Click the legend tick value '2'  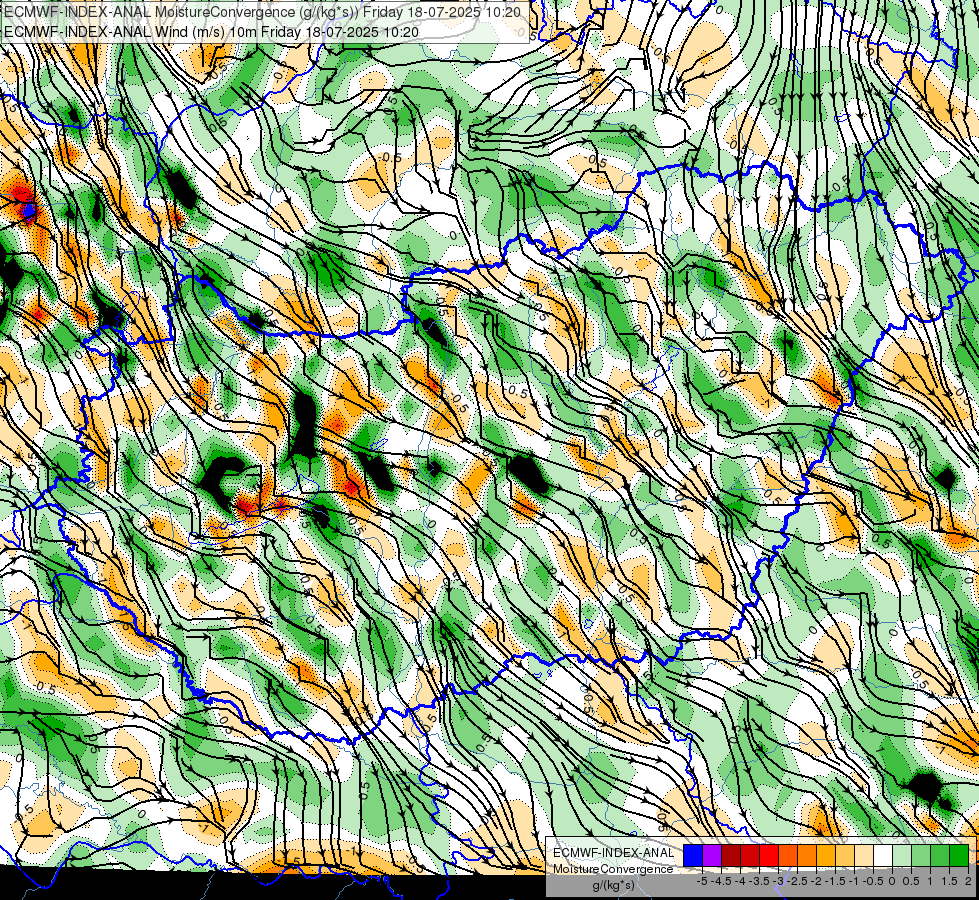coord(968,881)
